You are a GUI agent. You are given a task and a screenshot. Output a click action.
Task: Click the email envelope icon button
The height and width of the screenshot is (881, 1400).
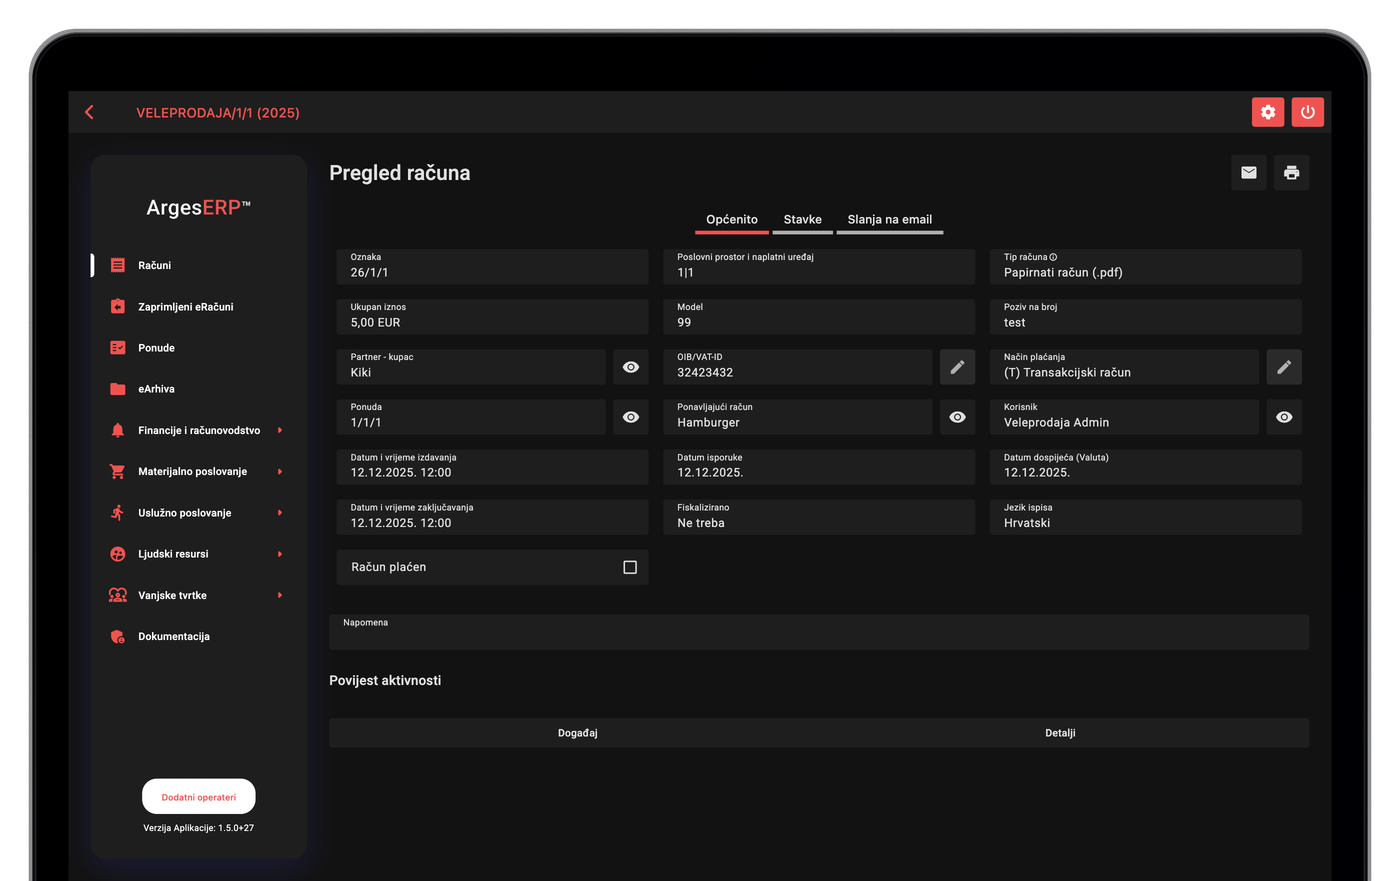[x=1249, y=173]
